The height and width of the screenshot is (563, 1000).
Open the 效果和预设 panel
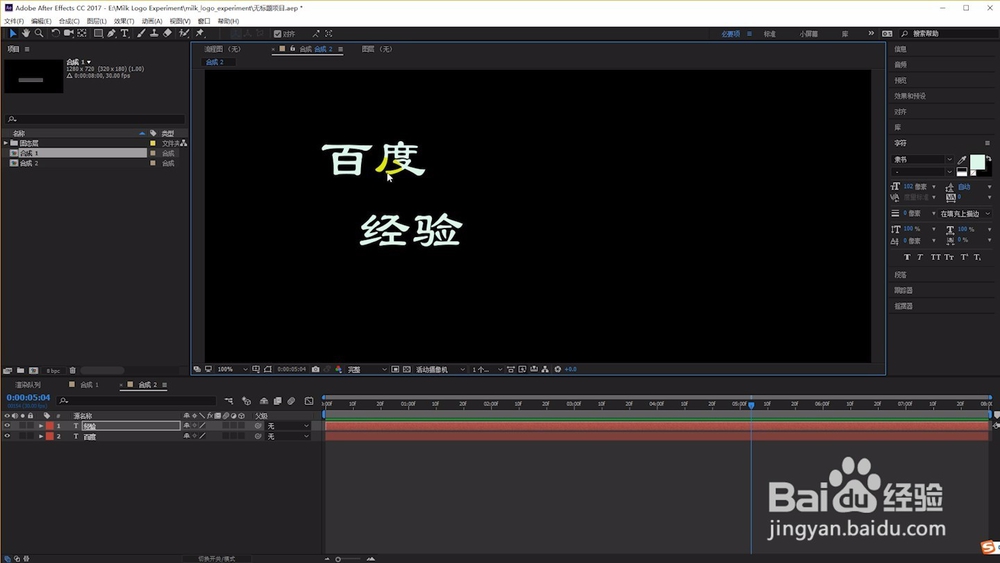pyautogui.click(x=910, y=96)
